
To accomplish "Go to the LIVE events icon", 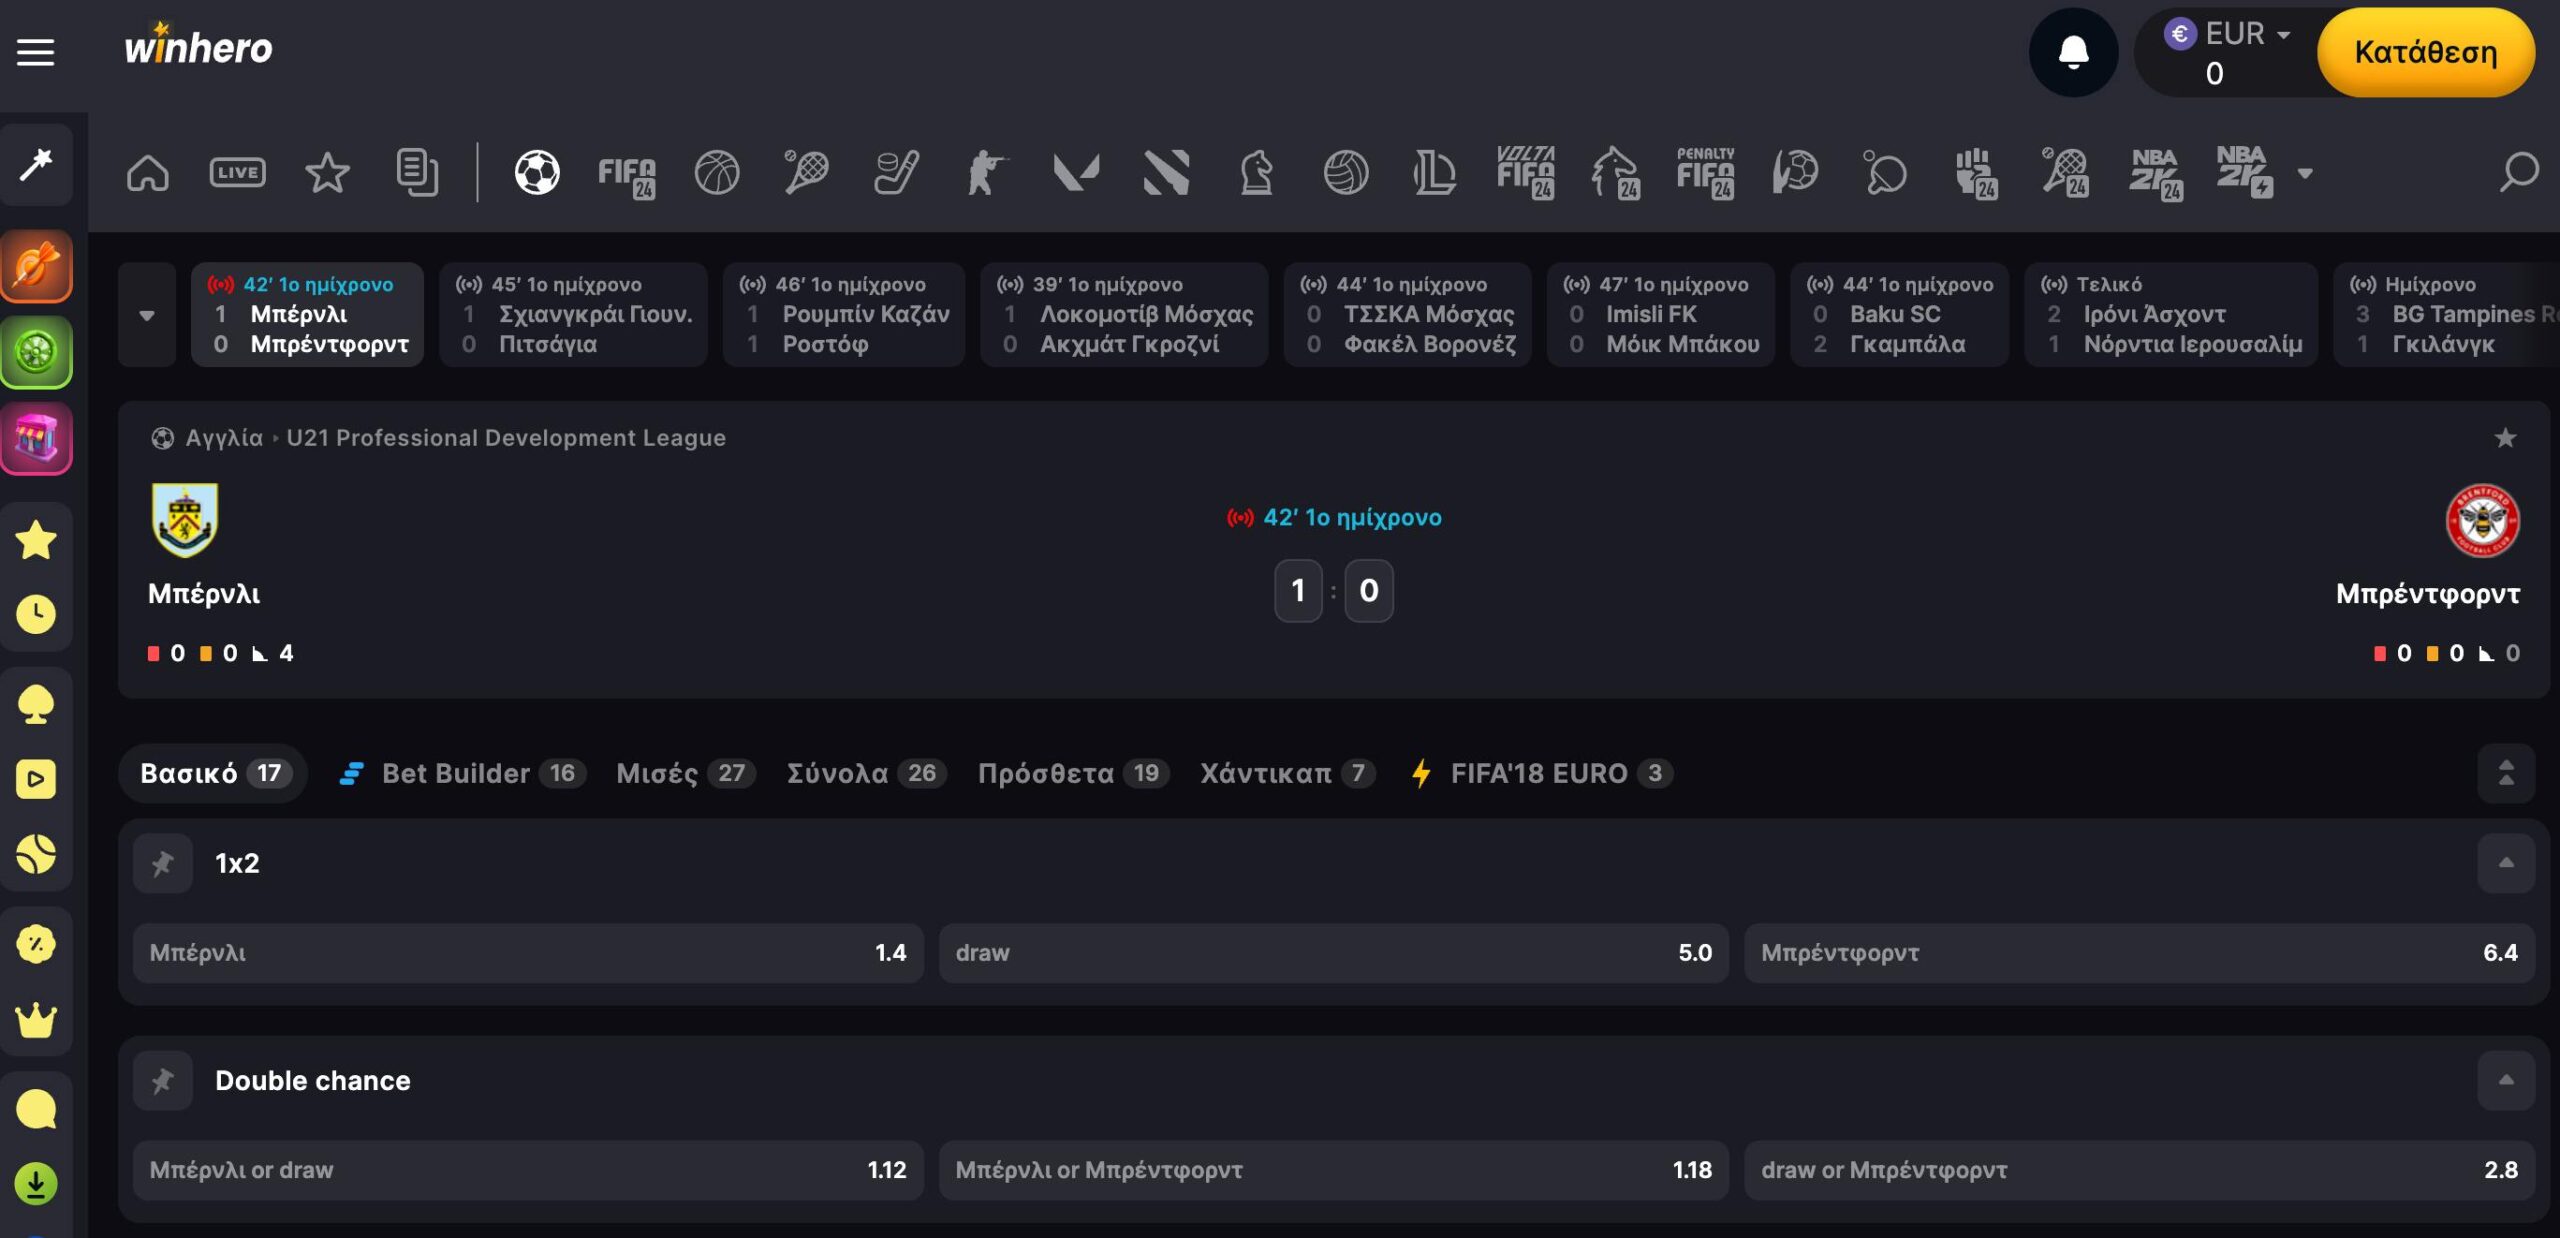I will [x=237, y=173].
